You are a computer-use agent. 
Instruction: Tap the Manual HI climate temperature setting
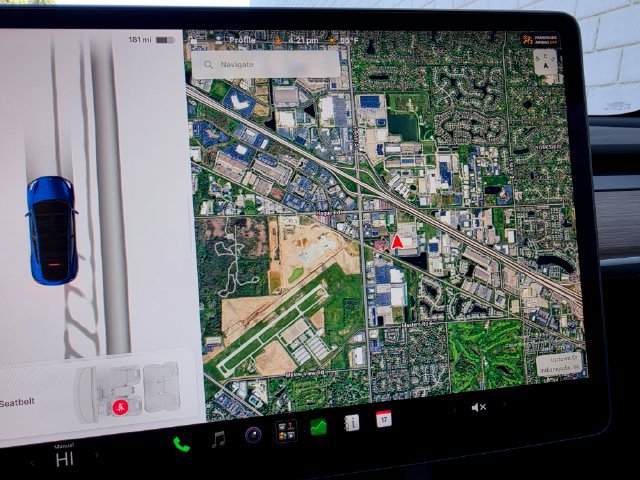coord(64,456)
